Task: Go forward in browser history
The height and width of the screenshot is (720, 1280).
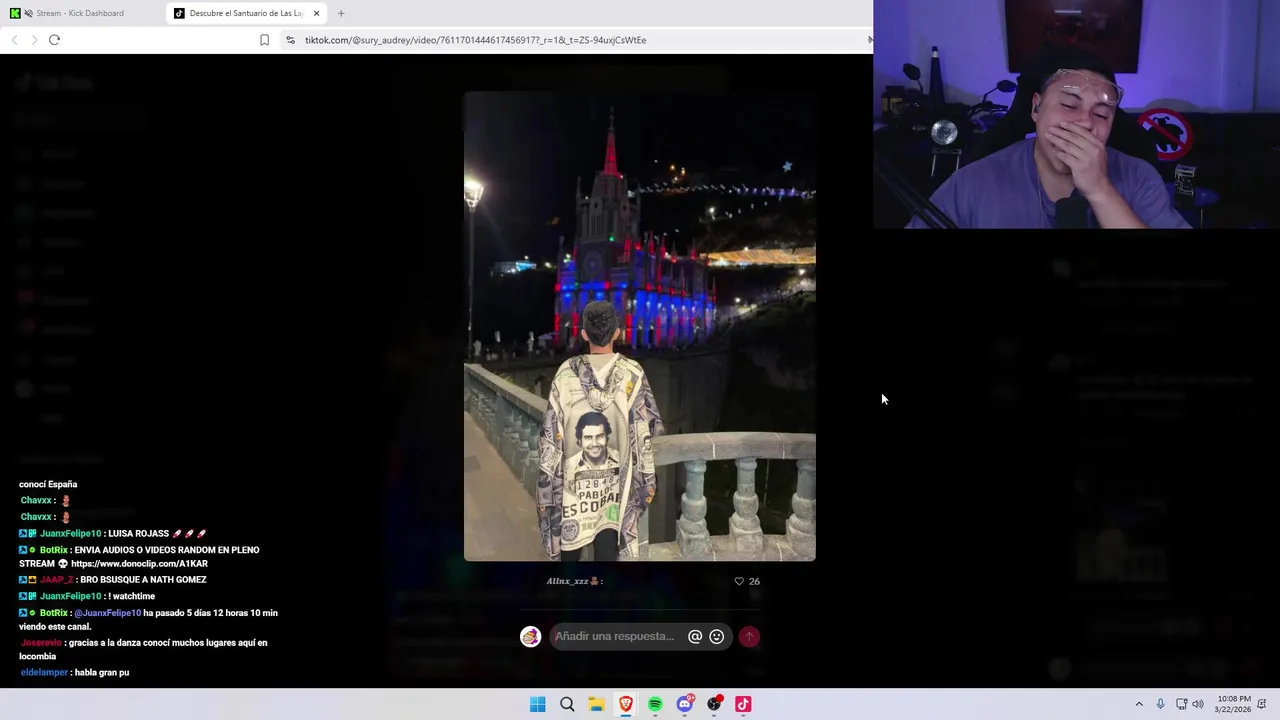Action: tap(34, 40)
